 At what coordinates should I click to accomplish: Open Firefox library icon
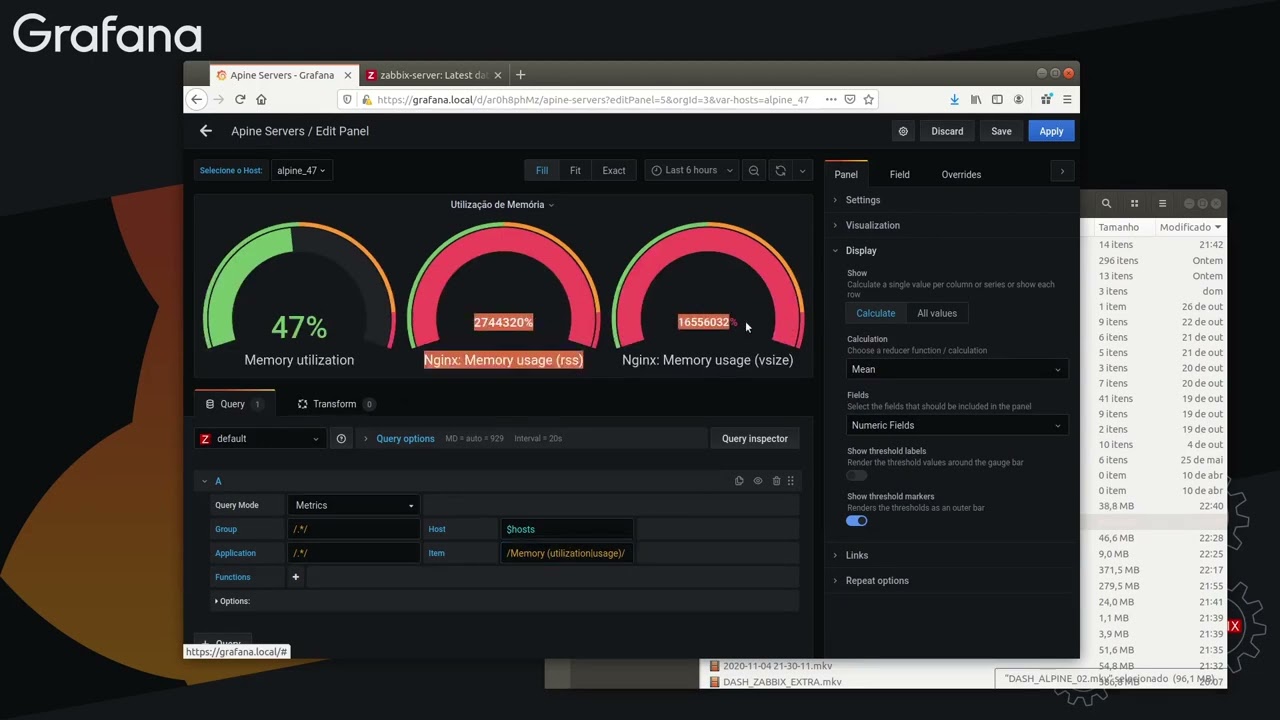(x=976, y=99)
